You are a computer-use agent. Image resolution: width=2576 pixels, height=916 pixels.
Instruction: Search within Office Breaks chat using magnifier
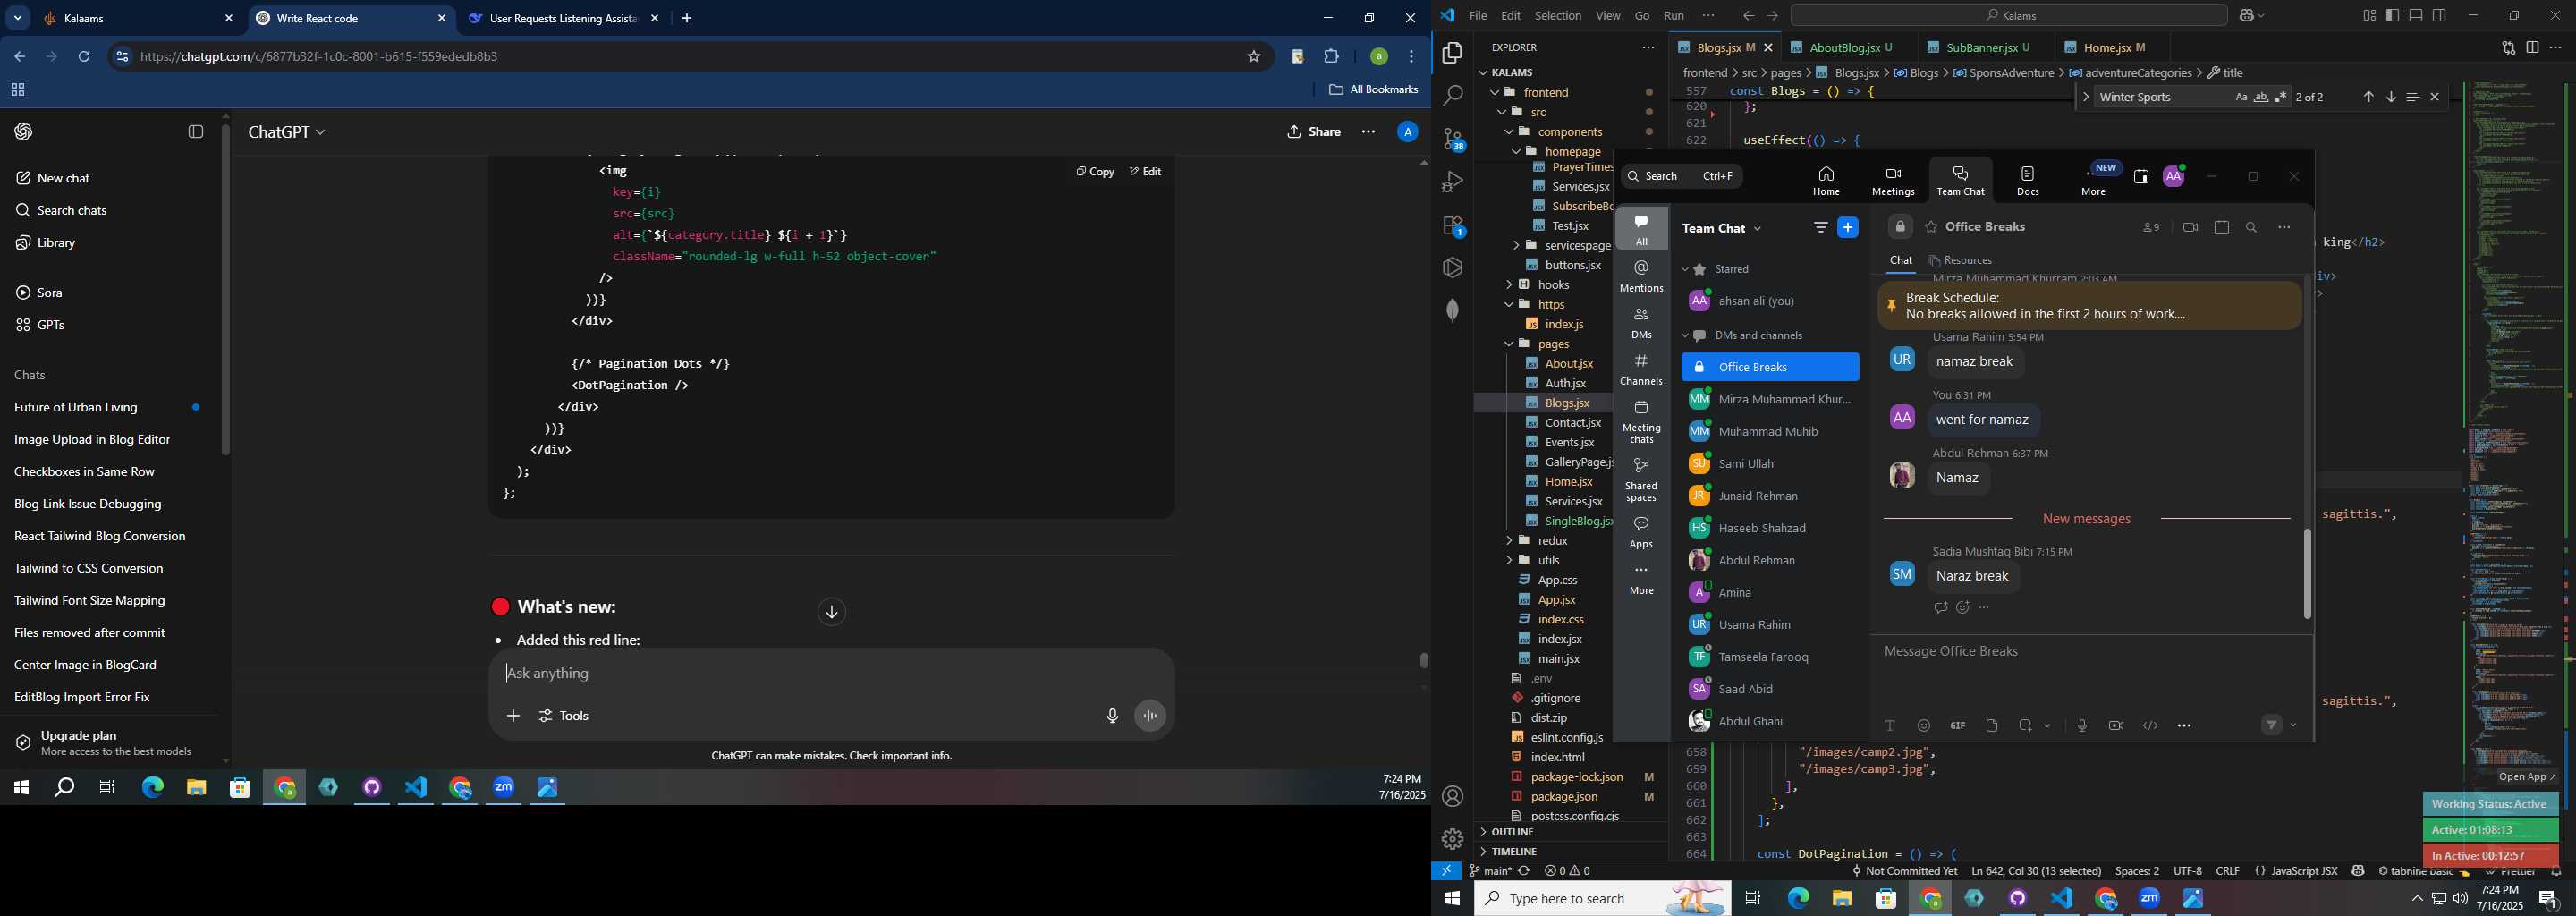click(2251, 228)
